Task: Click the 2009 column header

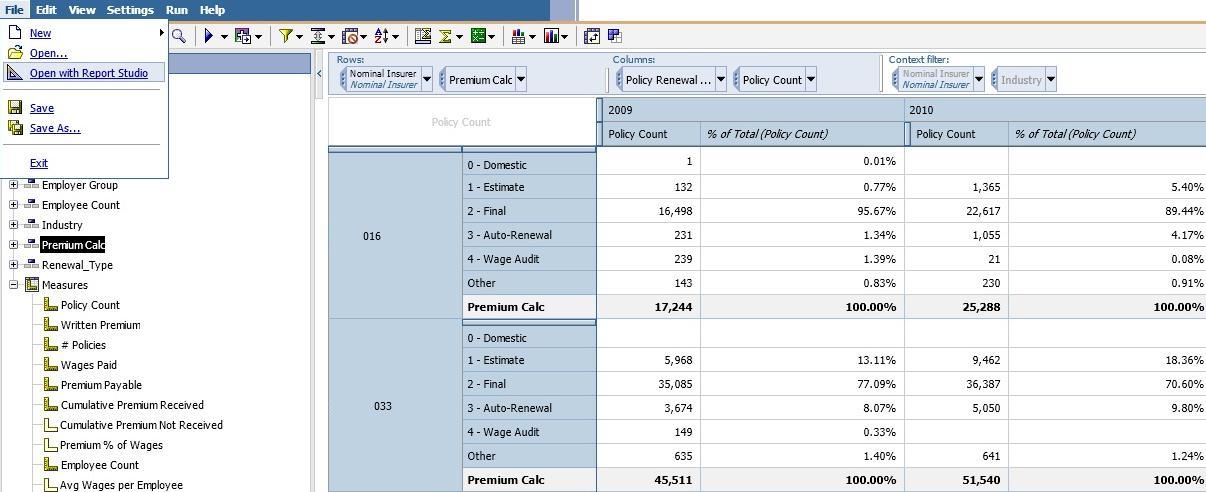Action: (620, 110)
